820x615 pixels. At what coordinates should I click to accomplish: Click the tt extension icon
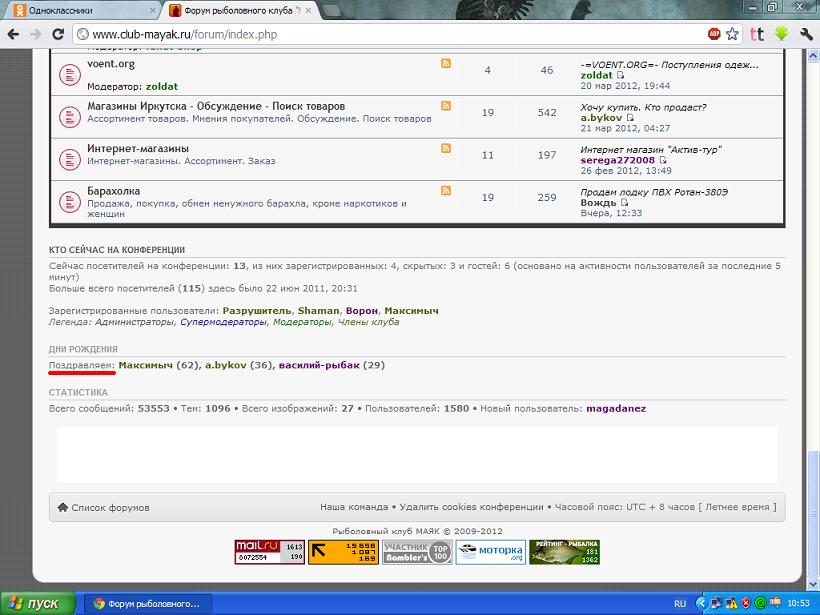pos(757,35)
